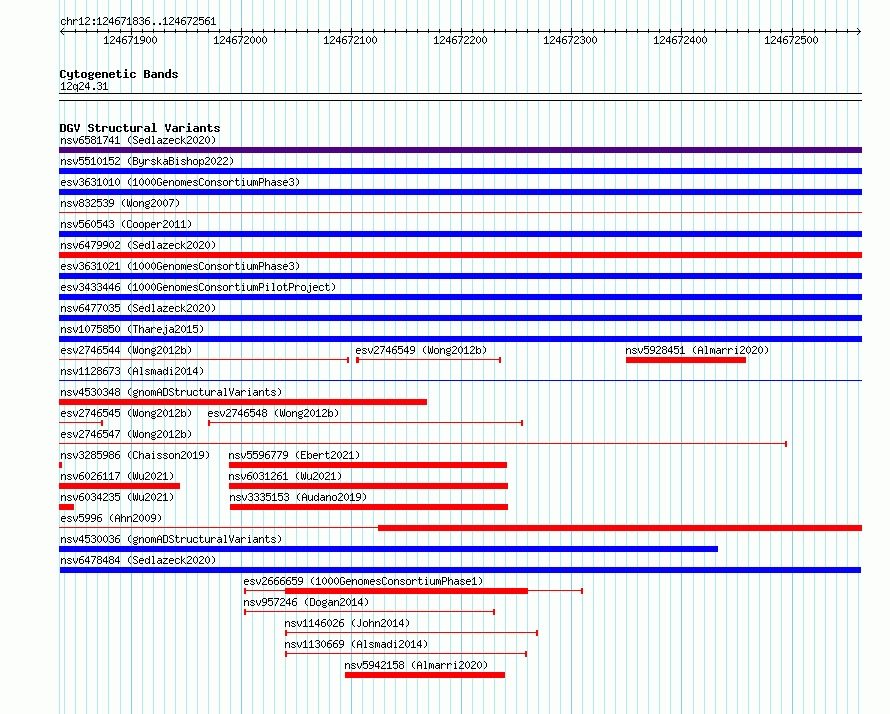
Task: Open the nsv3335153 (Audano2019) label
Action: point(298,497)
